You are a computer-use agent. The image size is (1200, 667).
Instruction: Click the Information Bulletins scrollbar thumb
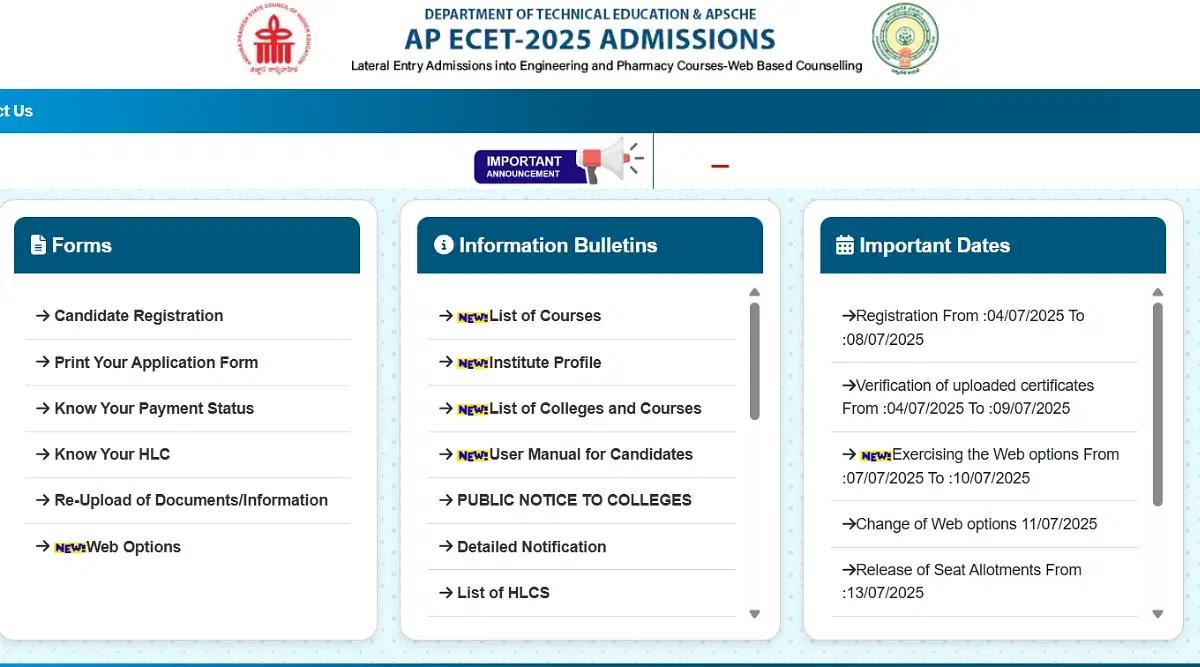coord(755,361)
